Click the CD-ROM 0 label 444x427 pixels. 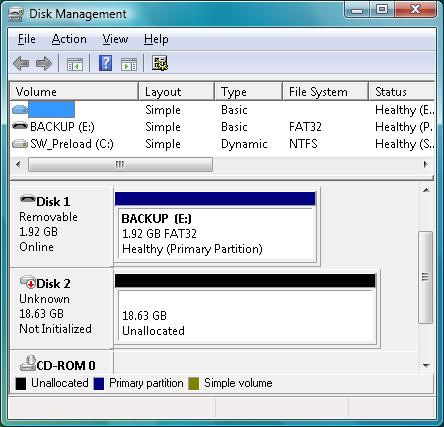(x=66, y=365)
